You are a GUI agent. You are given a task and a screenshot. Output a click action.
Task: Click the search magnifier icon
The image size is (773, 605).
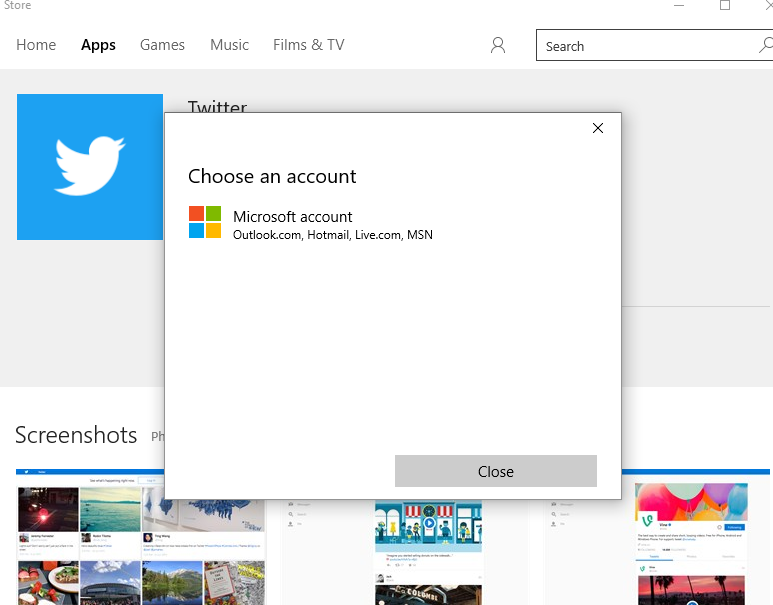[x=765, y=45]
